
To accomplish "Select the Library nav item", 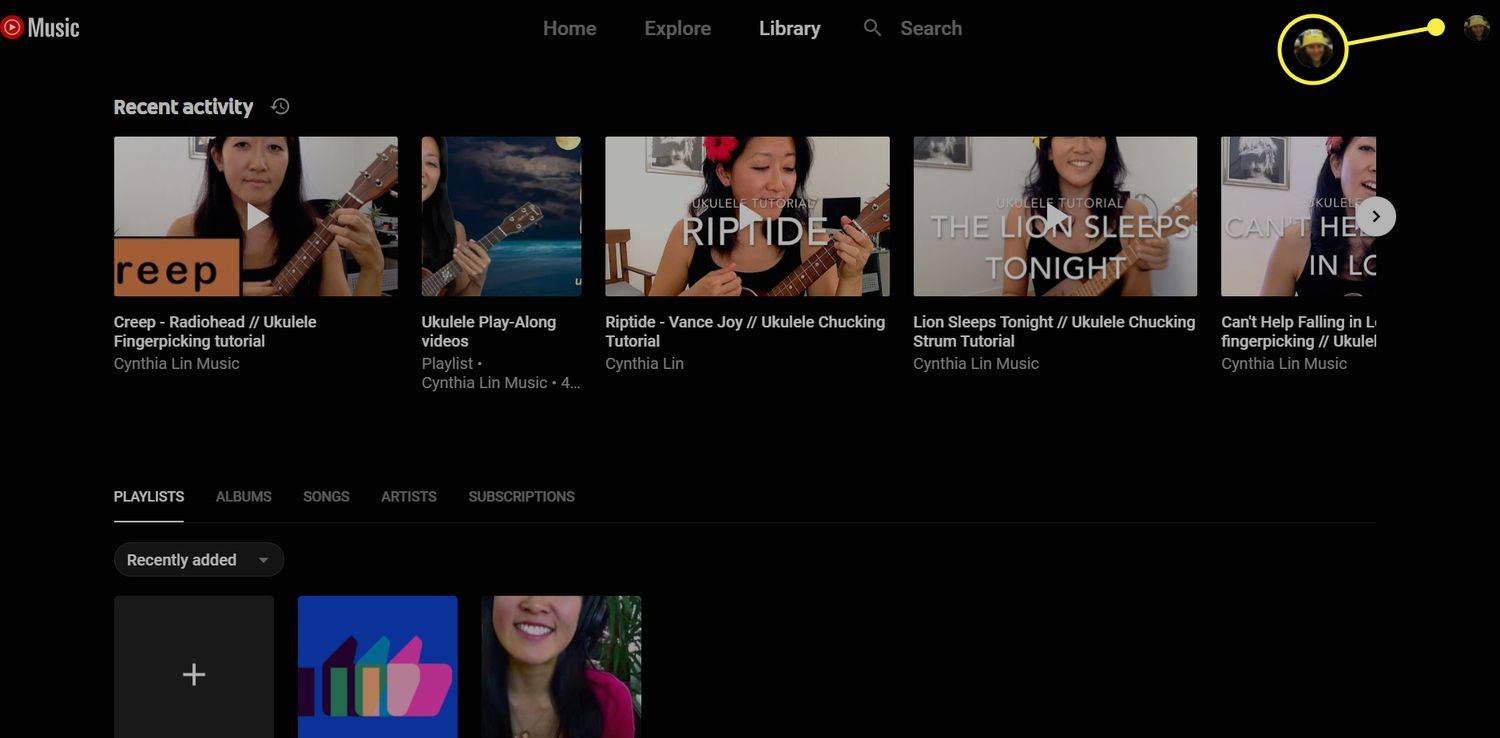I will pyautogui.click(x=789, y=28).
